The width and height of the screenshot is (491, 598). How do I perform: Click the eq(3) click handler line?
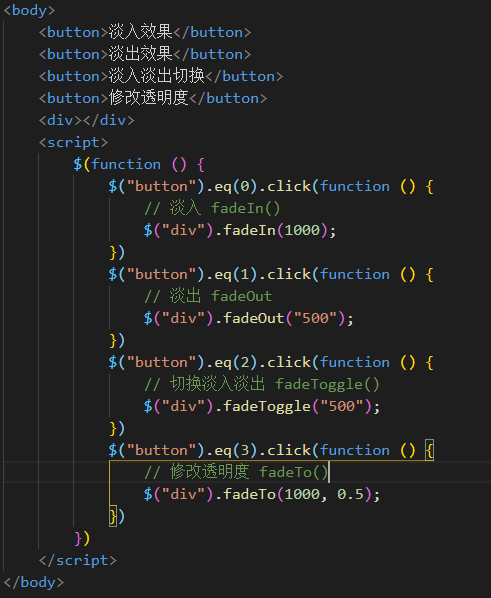271,450
